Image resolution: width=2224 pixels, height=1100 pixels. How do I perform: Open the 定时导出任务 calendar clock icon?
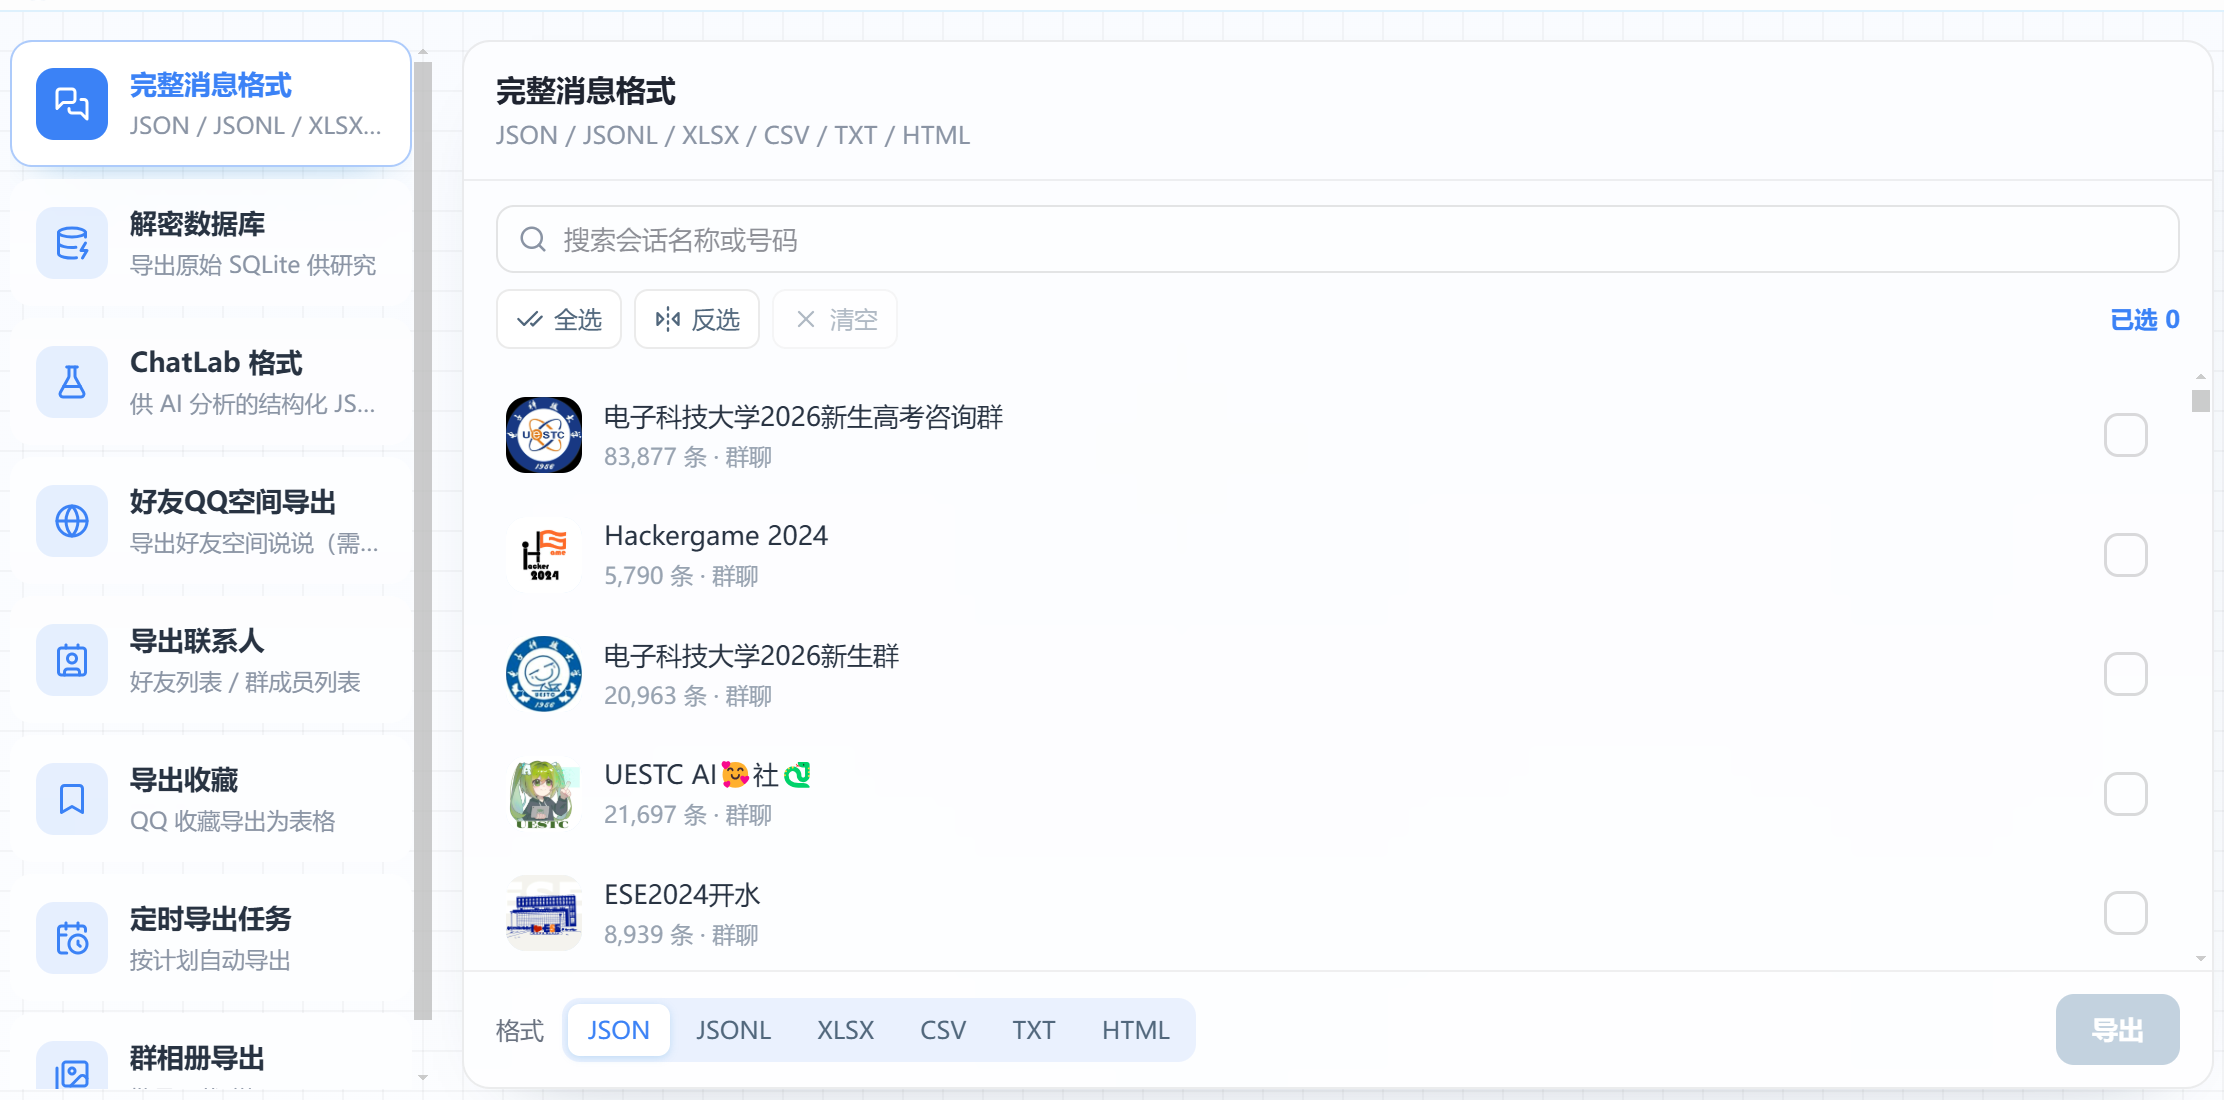click(x=72, y=938)
